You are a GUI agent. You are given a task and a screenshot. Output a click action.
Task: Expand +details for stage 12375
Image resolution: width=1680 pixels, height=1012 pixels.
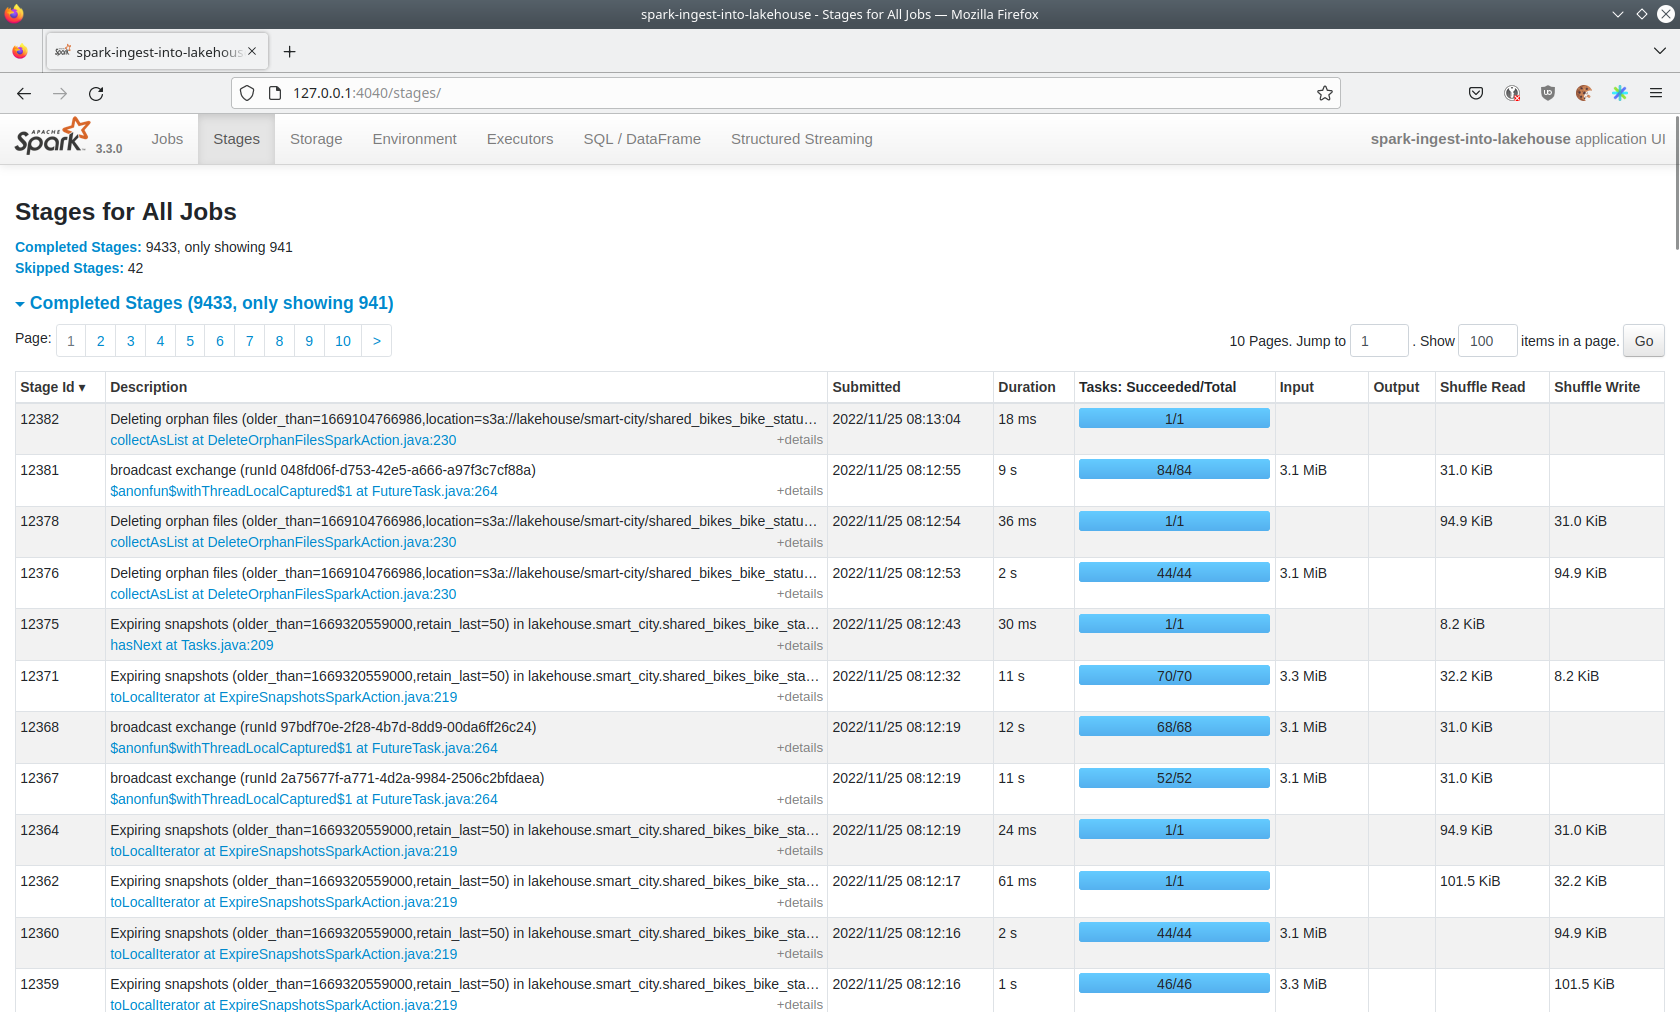click(799, 646)
